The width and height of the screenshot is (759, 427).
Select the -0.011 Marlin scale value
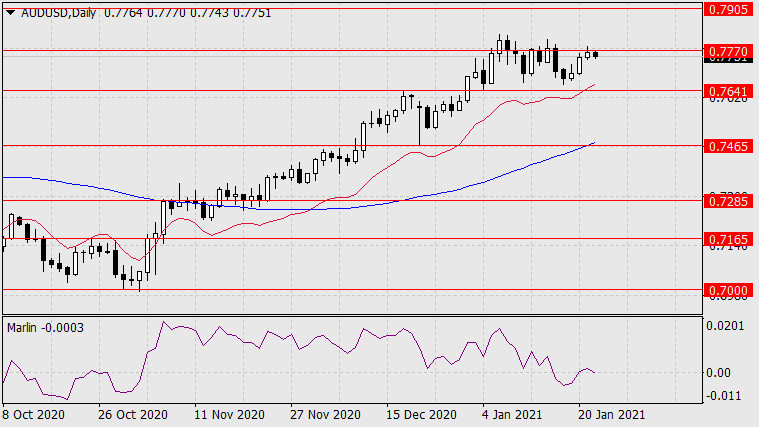[x=724, y=396]
